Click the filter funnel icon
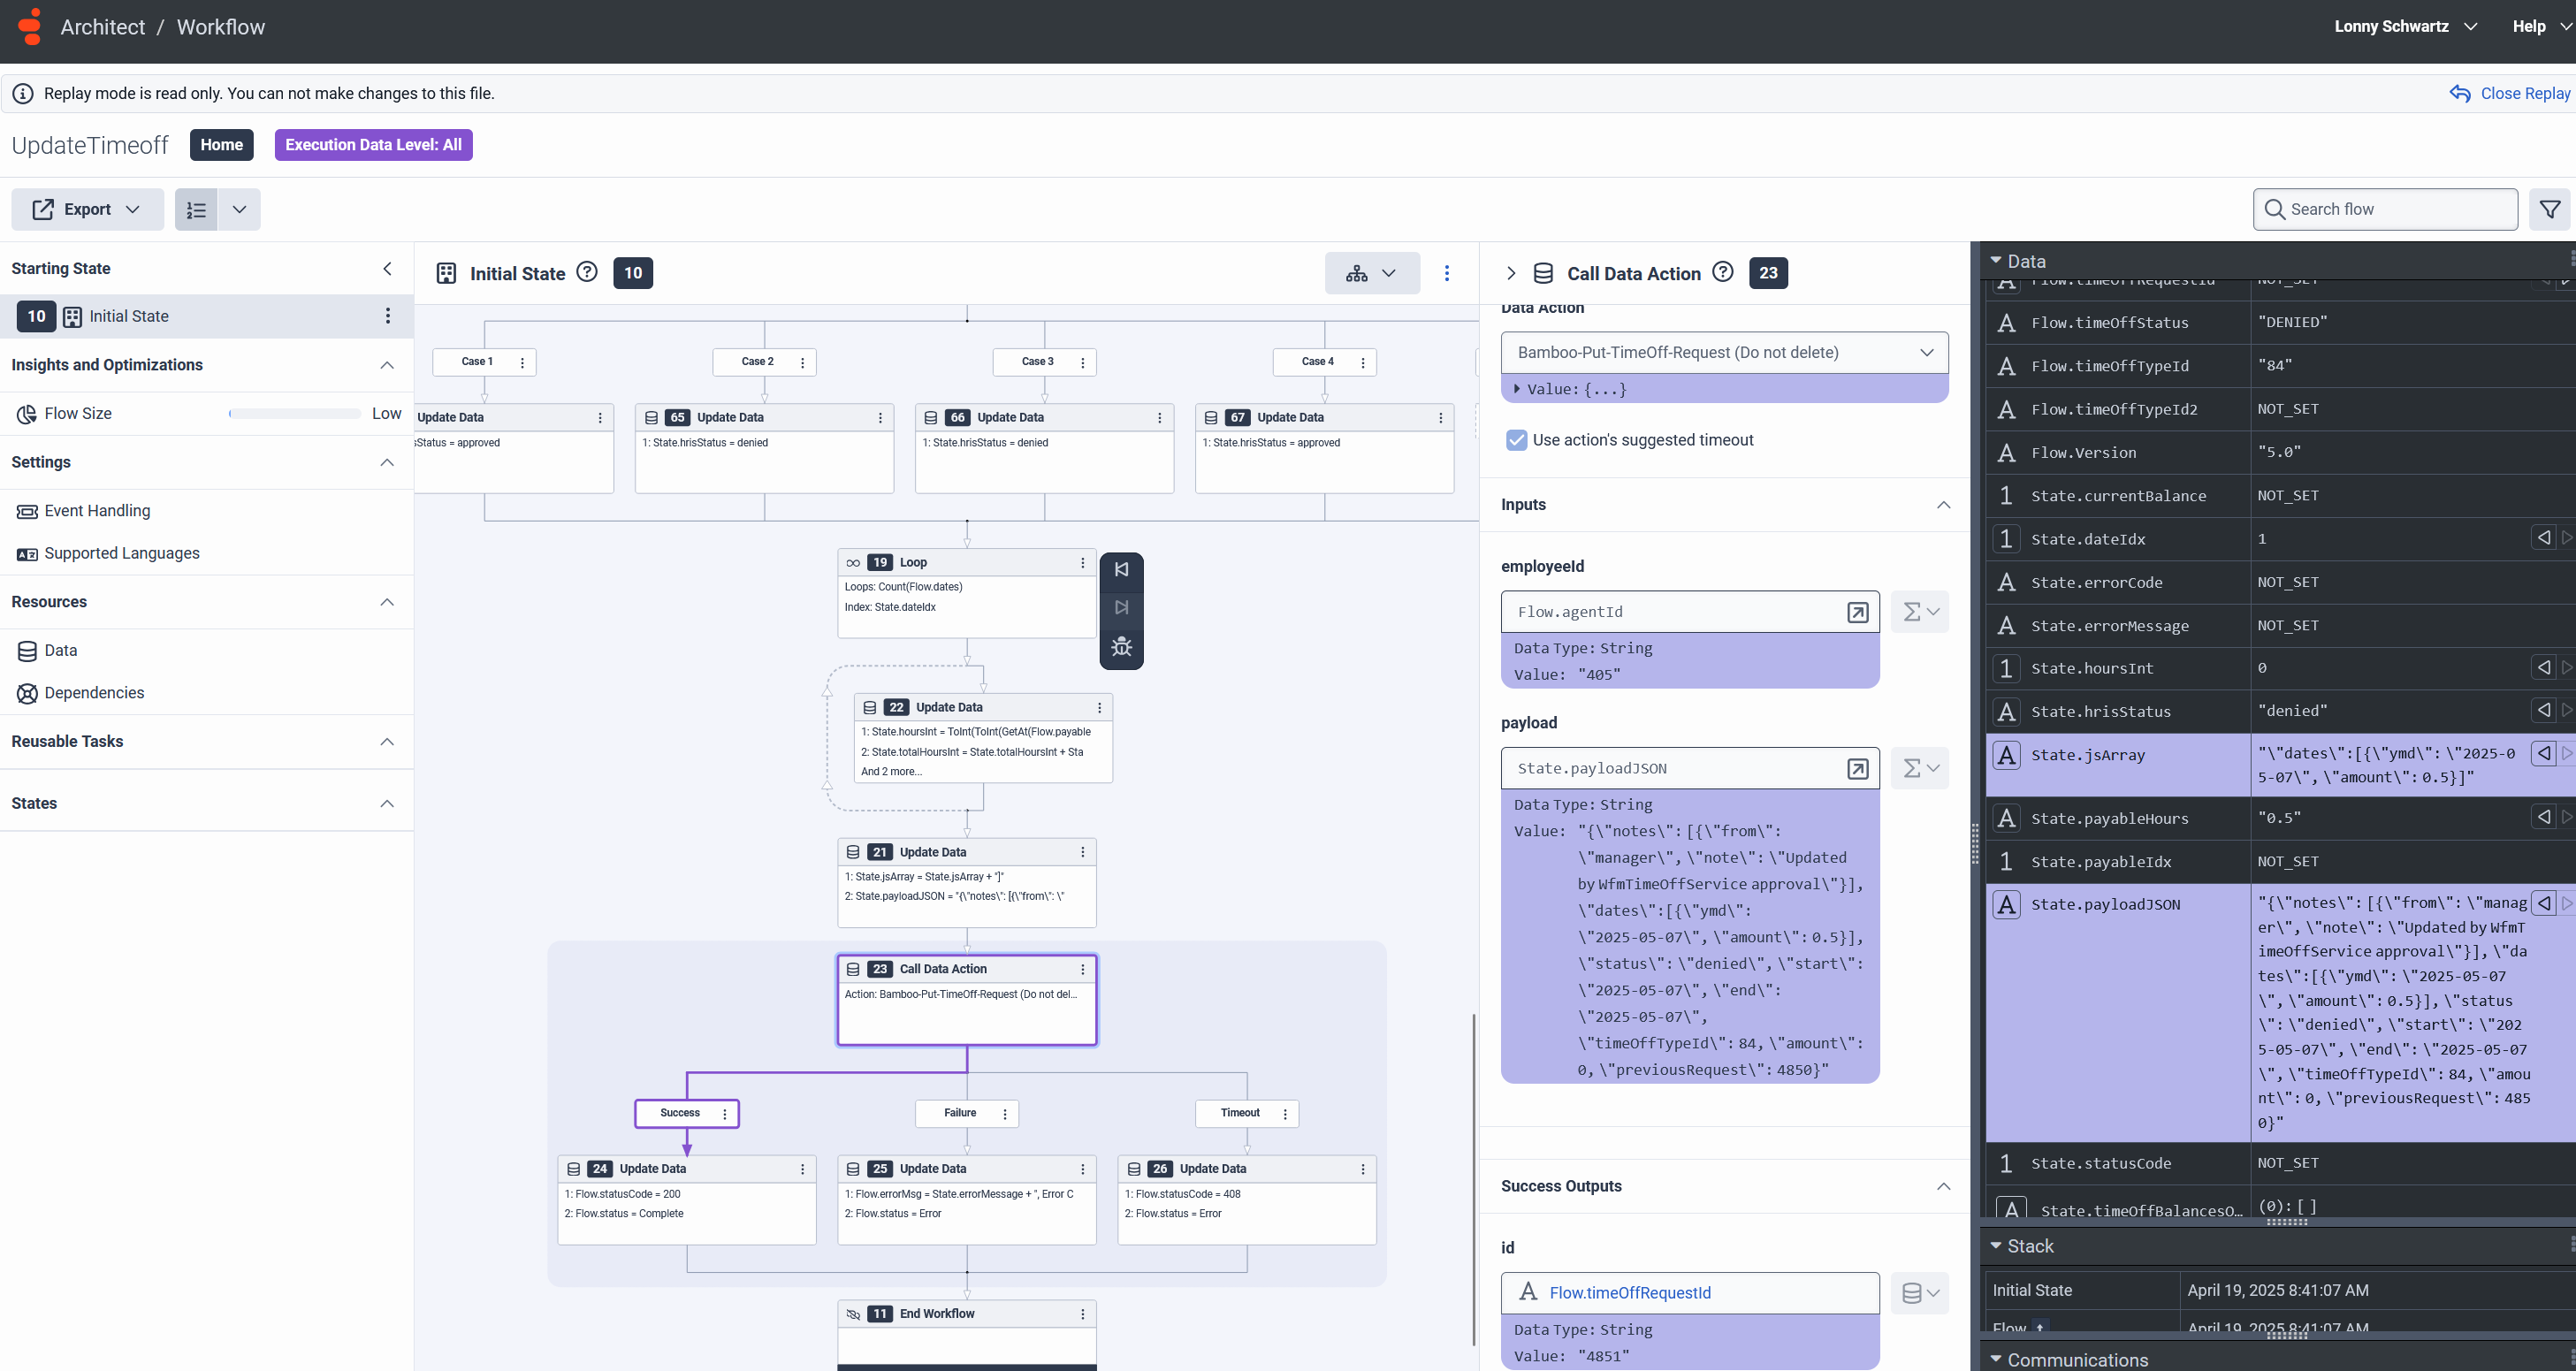Screen dimensions: 2576x1371 (2549, 209)
